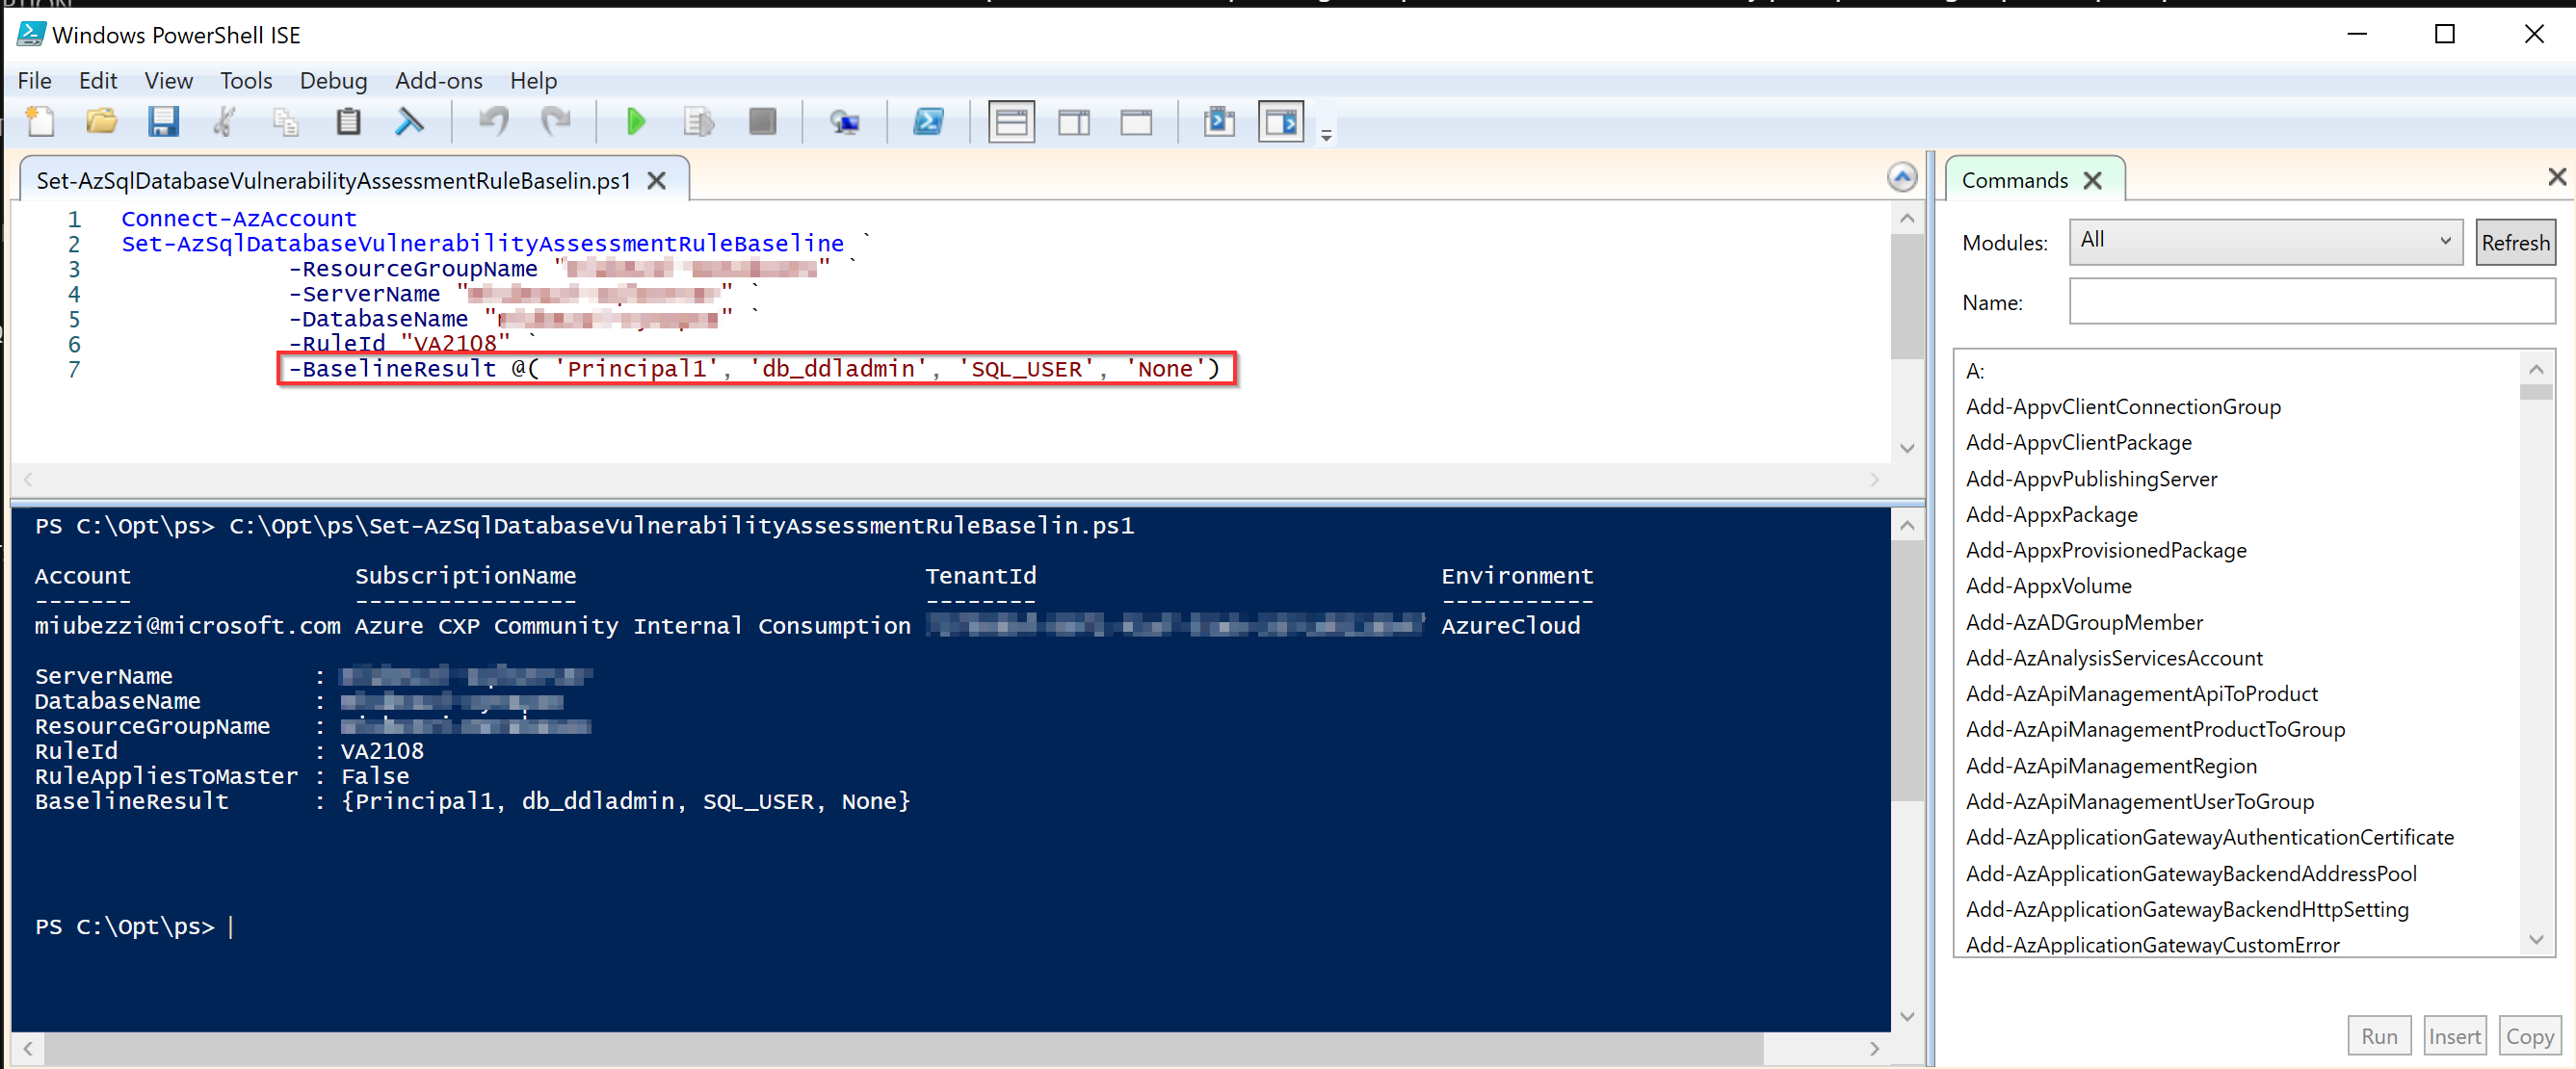2576x1069 pixels.
Task: Select the Add-AzADGroupMember command entry
Action: (x=2084, y=621)
